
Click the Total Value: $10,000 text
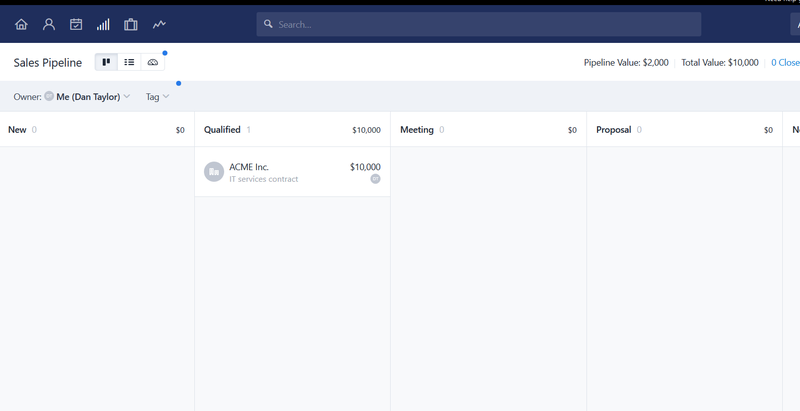(x=720, y=62)
